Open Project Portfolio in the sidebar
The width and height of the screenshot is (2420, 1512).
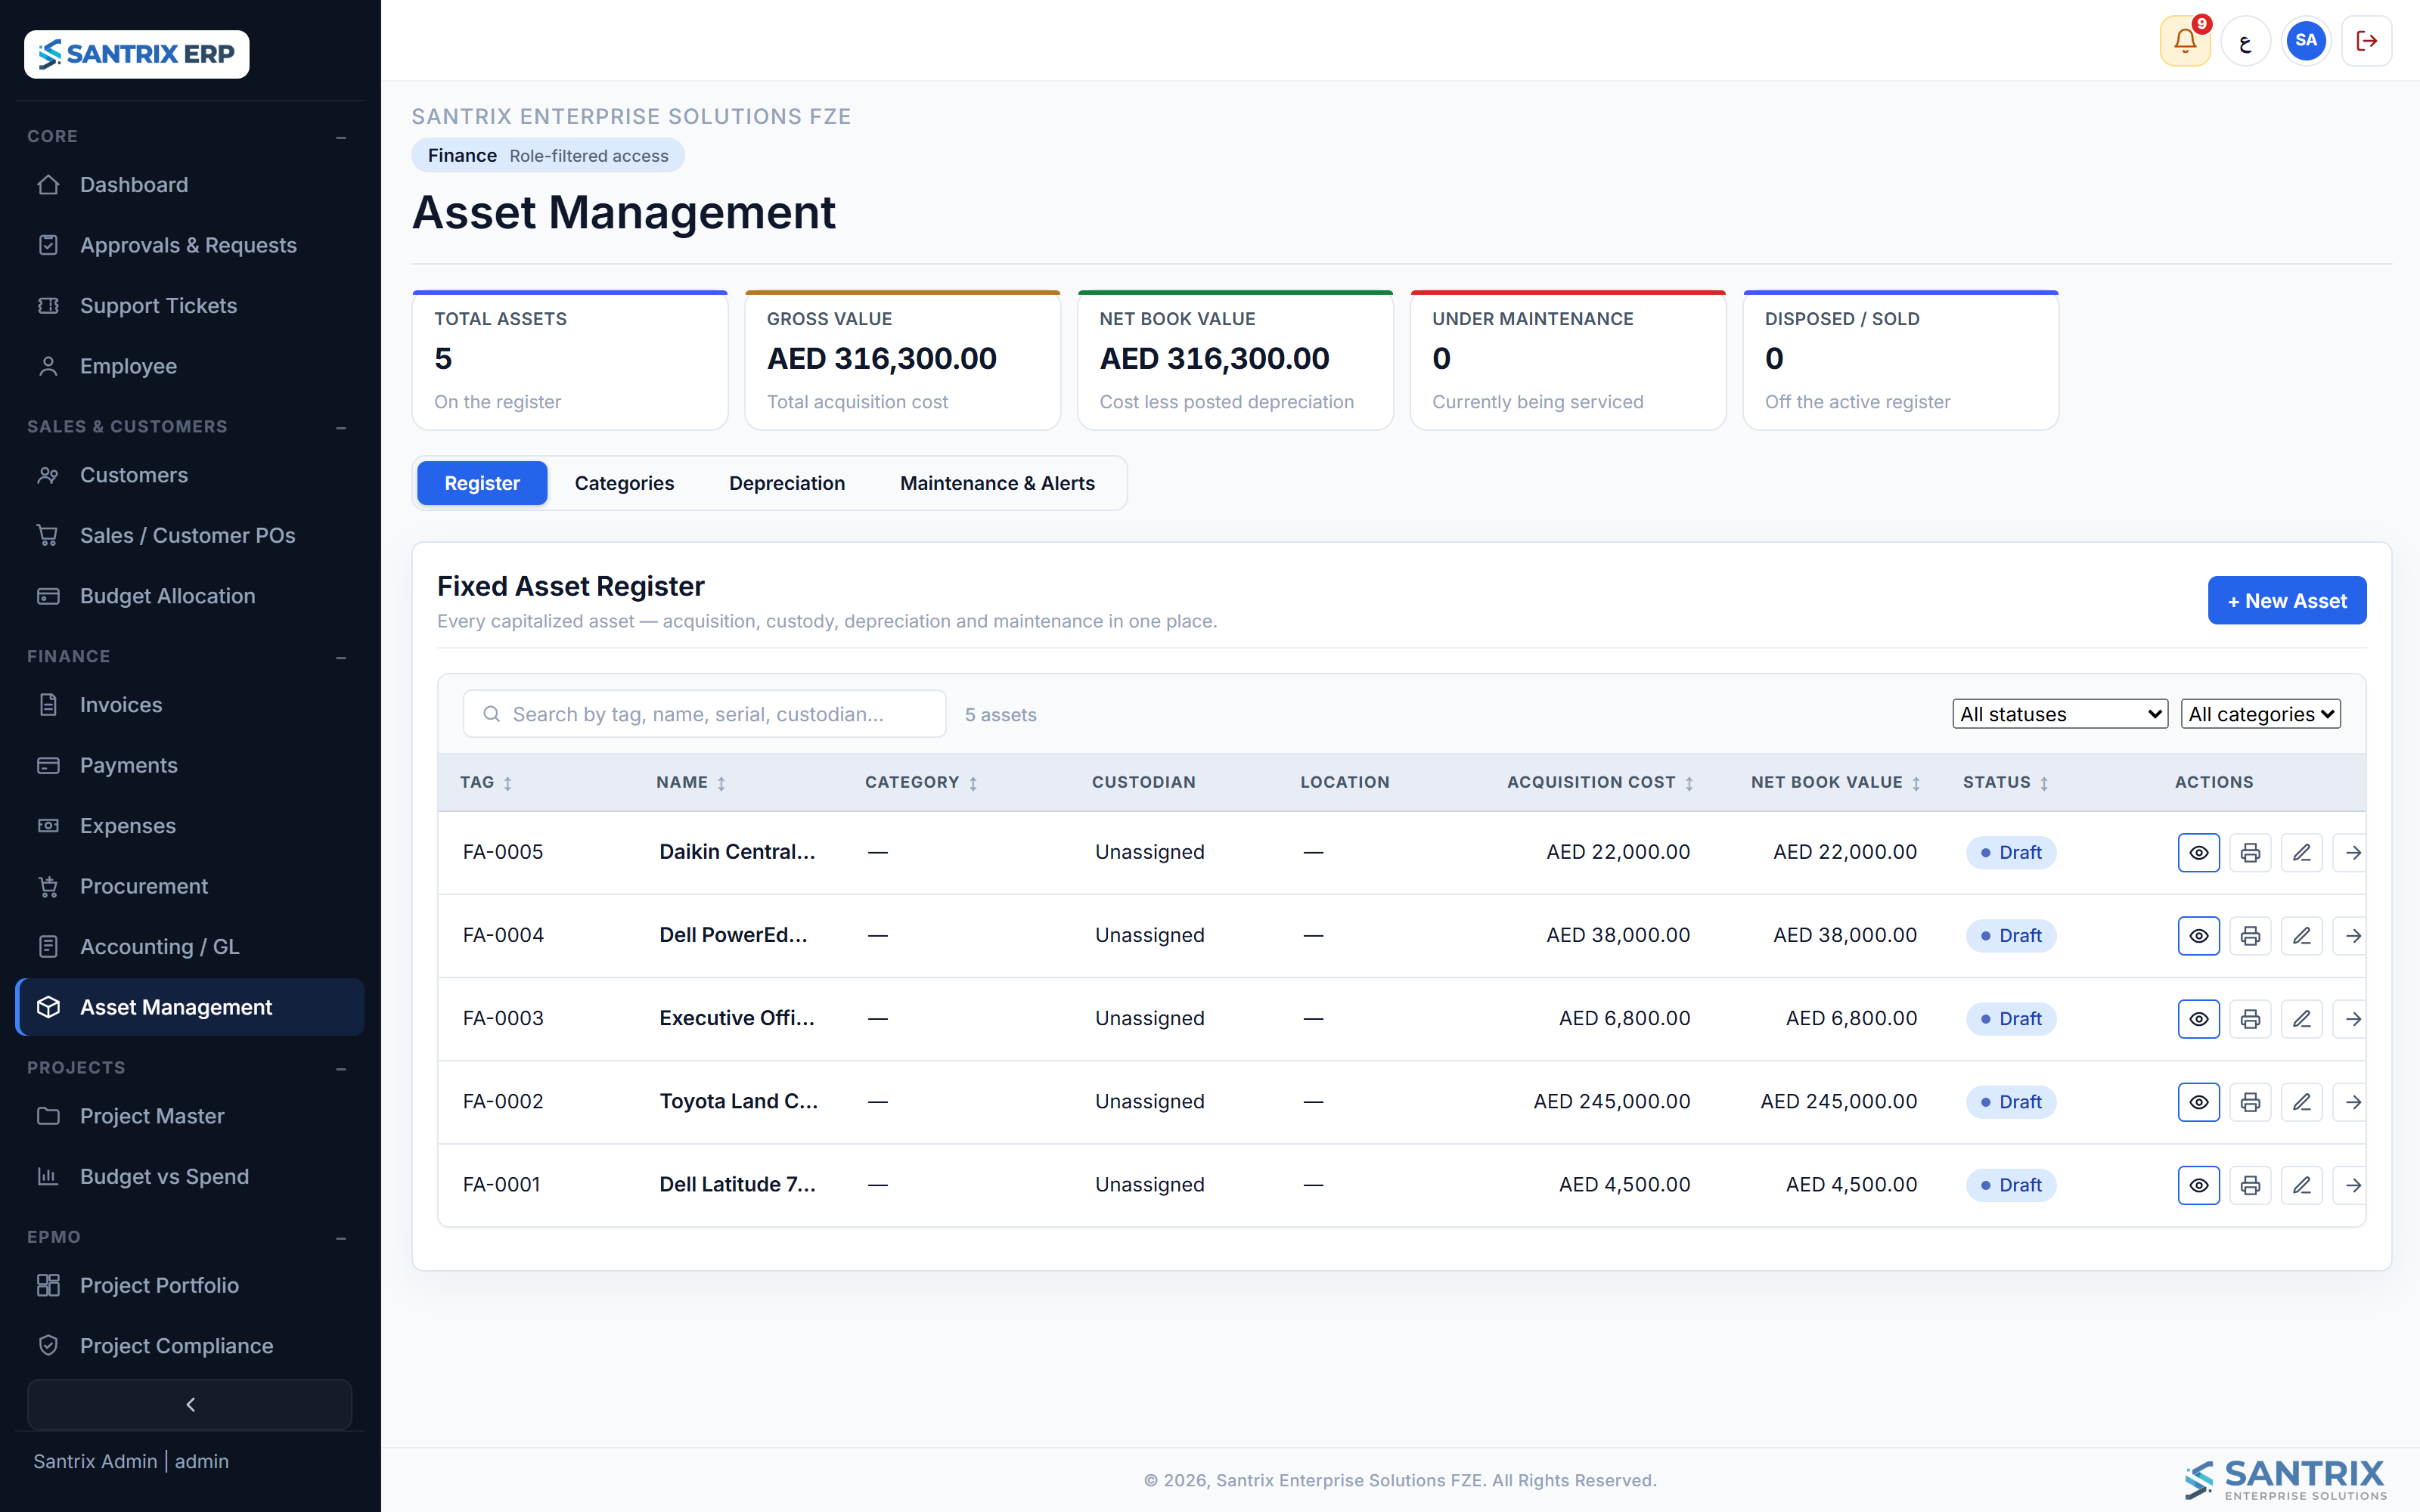click(x=190, y=1285)
